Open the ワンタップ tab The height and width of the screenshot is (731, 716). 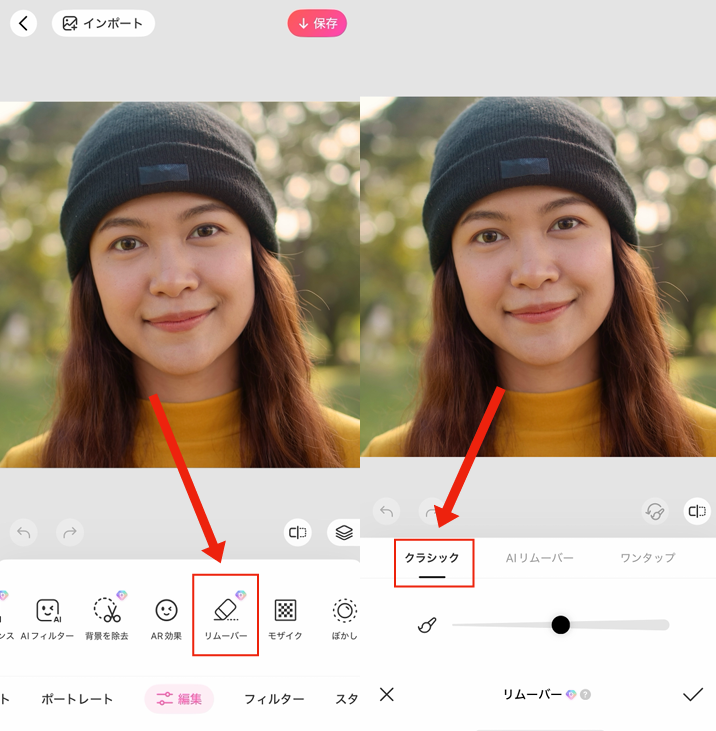647,558
